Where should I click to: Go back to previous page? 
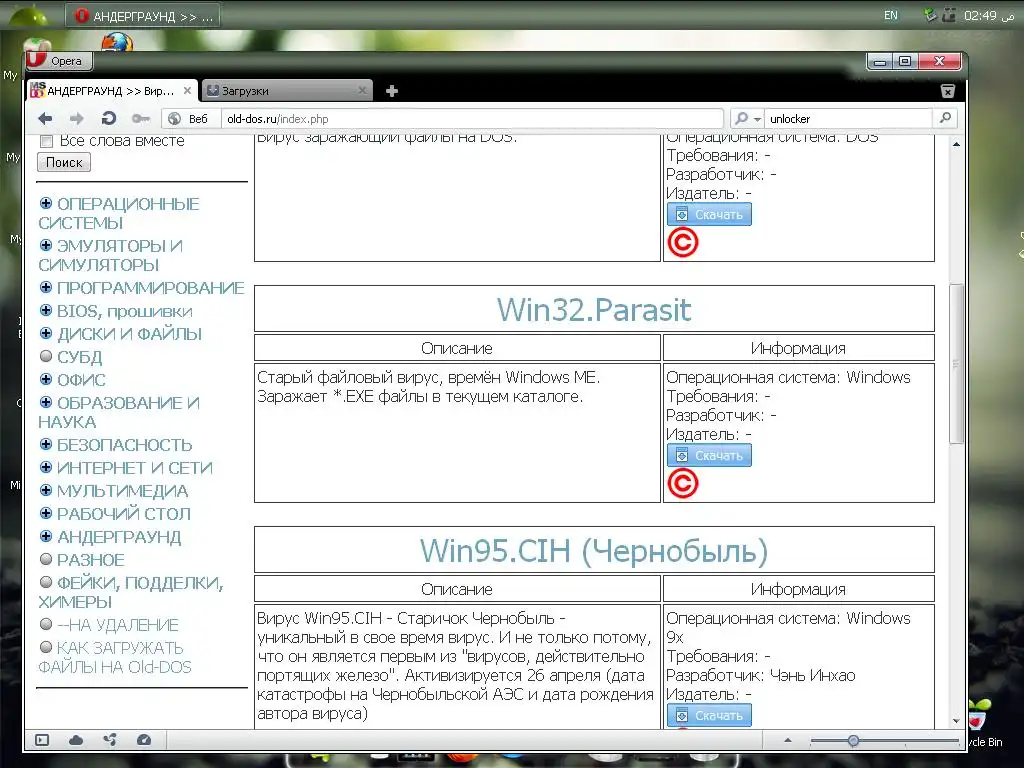(45, 118)
